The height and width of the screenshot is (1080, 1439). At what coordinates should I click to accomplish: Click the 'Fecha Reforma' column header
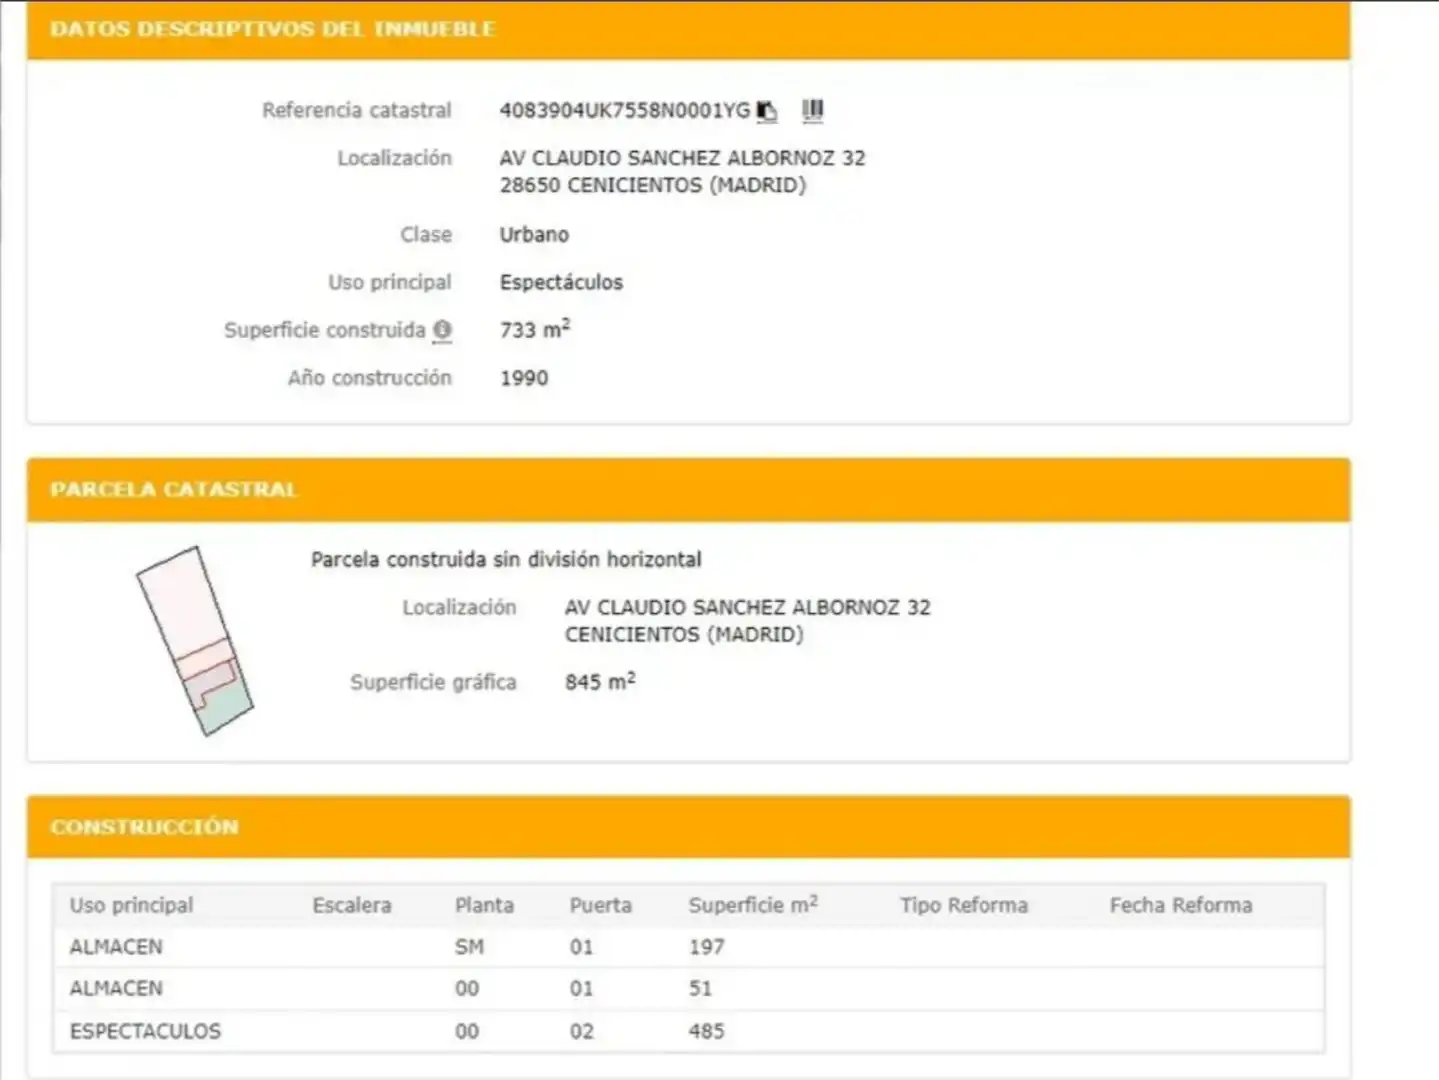coord(1181,905)
